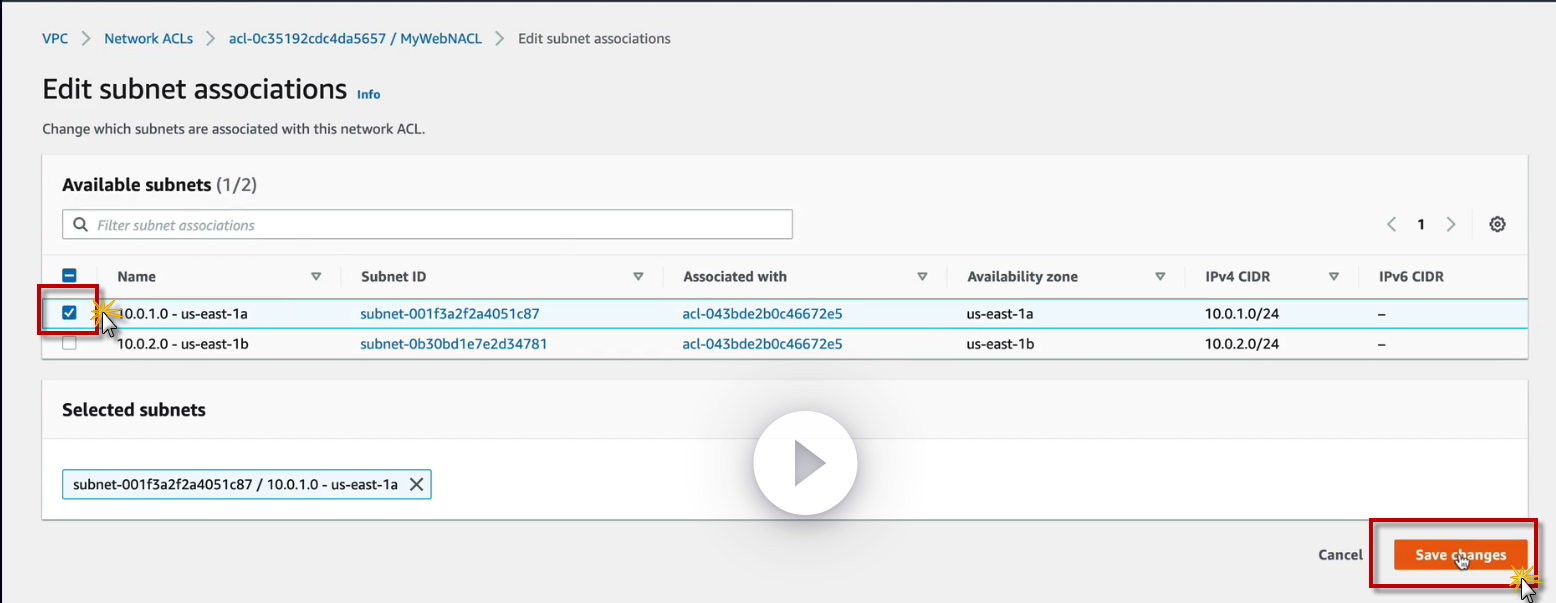Open table preferences gear icon
This screenshot has height=603, width=1556.
(x=1497, y=224)
